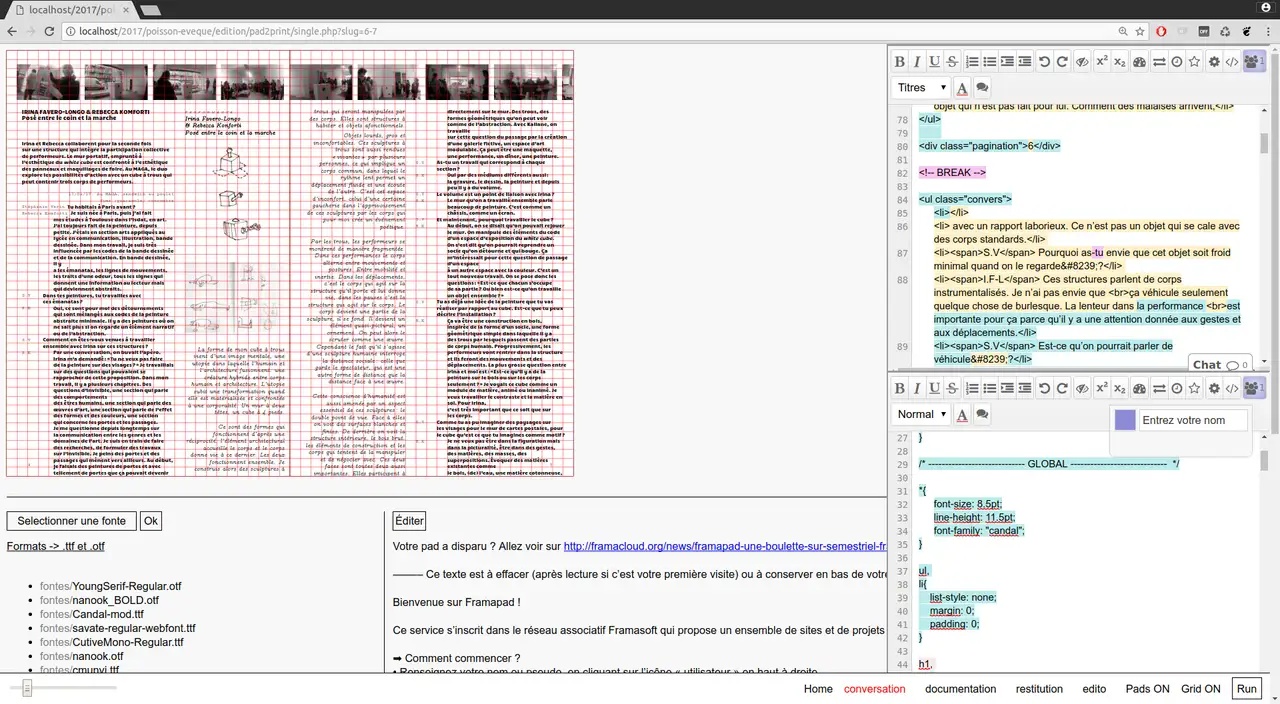
Task: Open the Normal style dropdown
Action: (921, 414)
